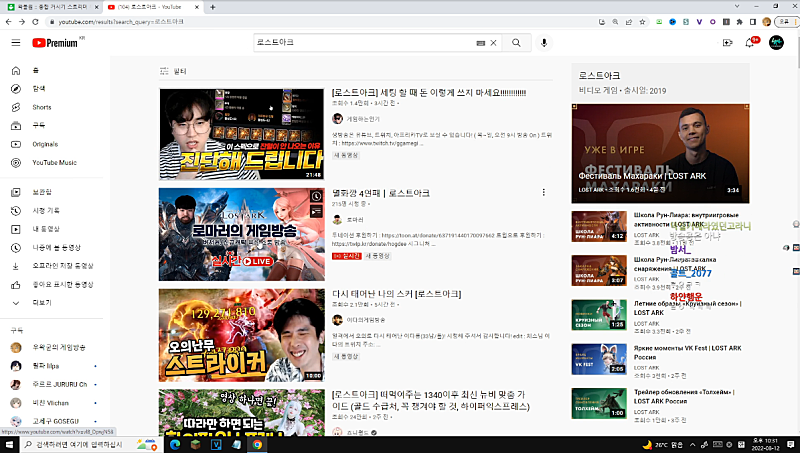Click the magnifier search button

pos(516,43)
